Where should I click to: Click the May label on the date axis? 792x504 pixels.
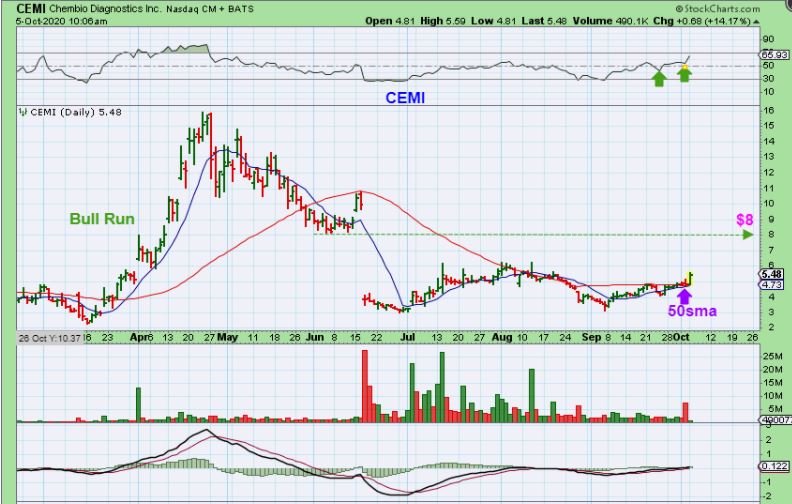click(227, 337)
